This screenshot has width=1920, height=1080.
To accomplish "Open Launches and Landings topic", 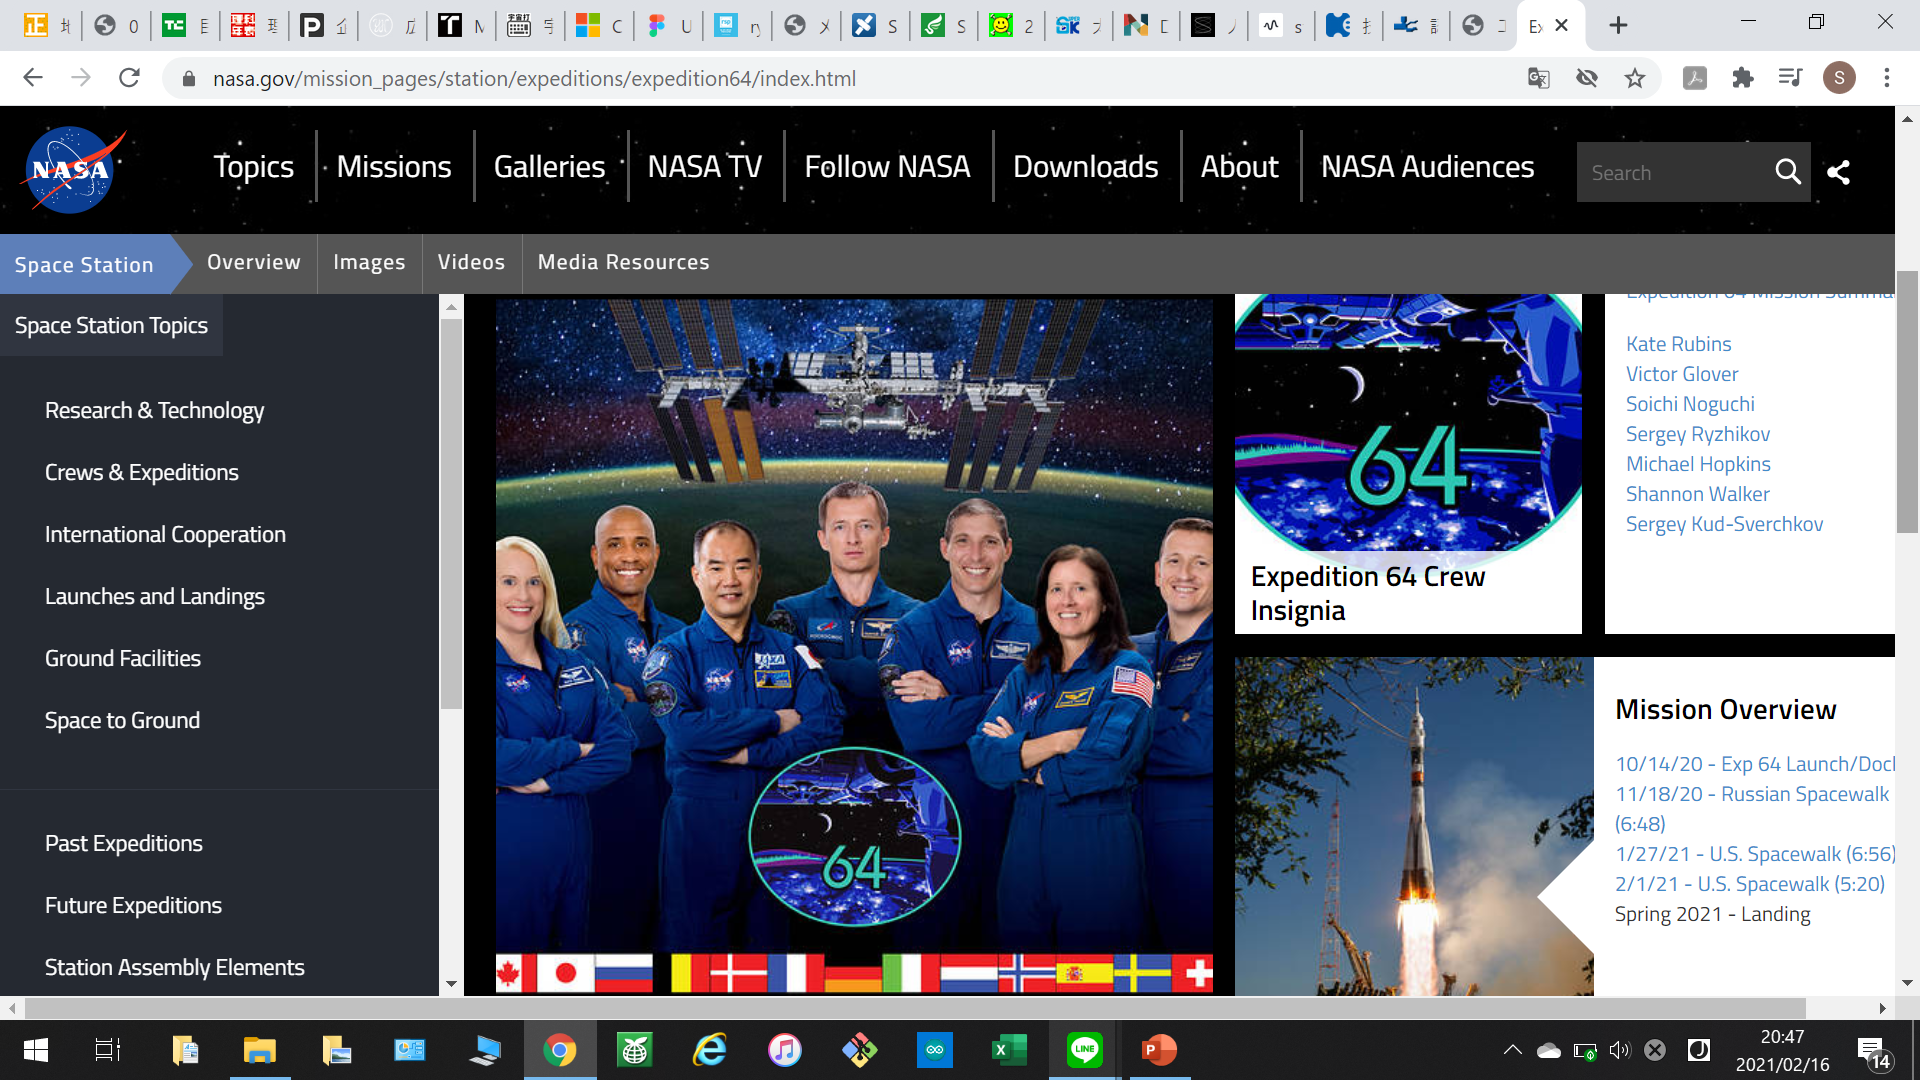I will point(155,596).
